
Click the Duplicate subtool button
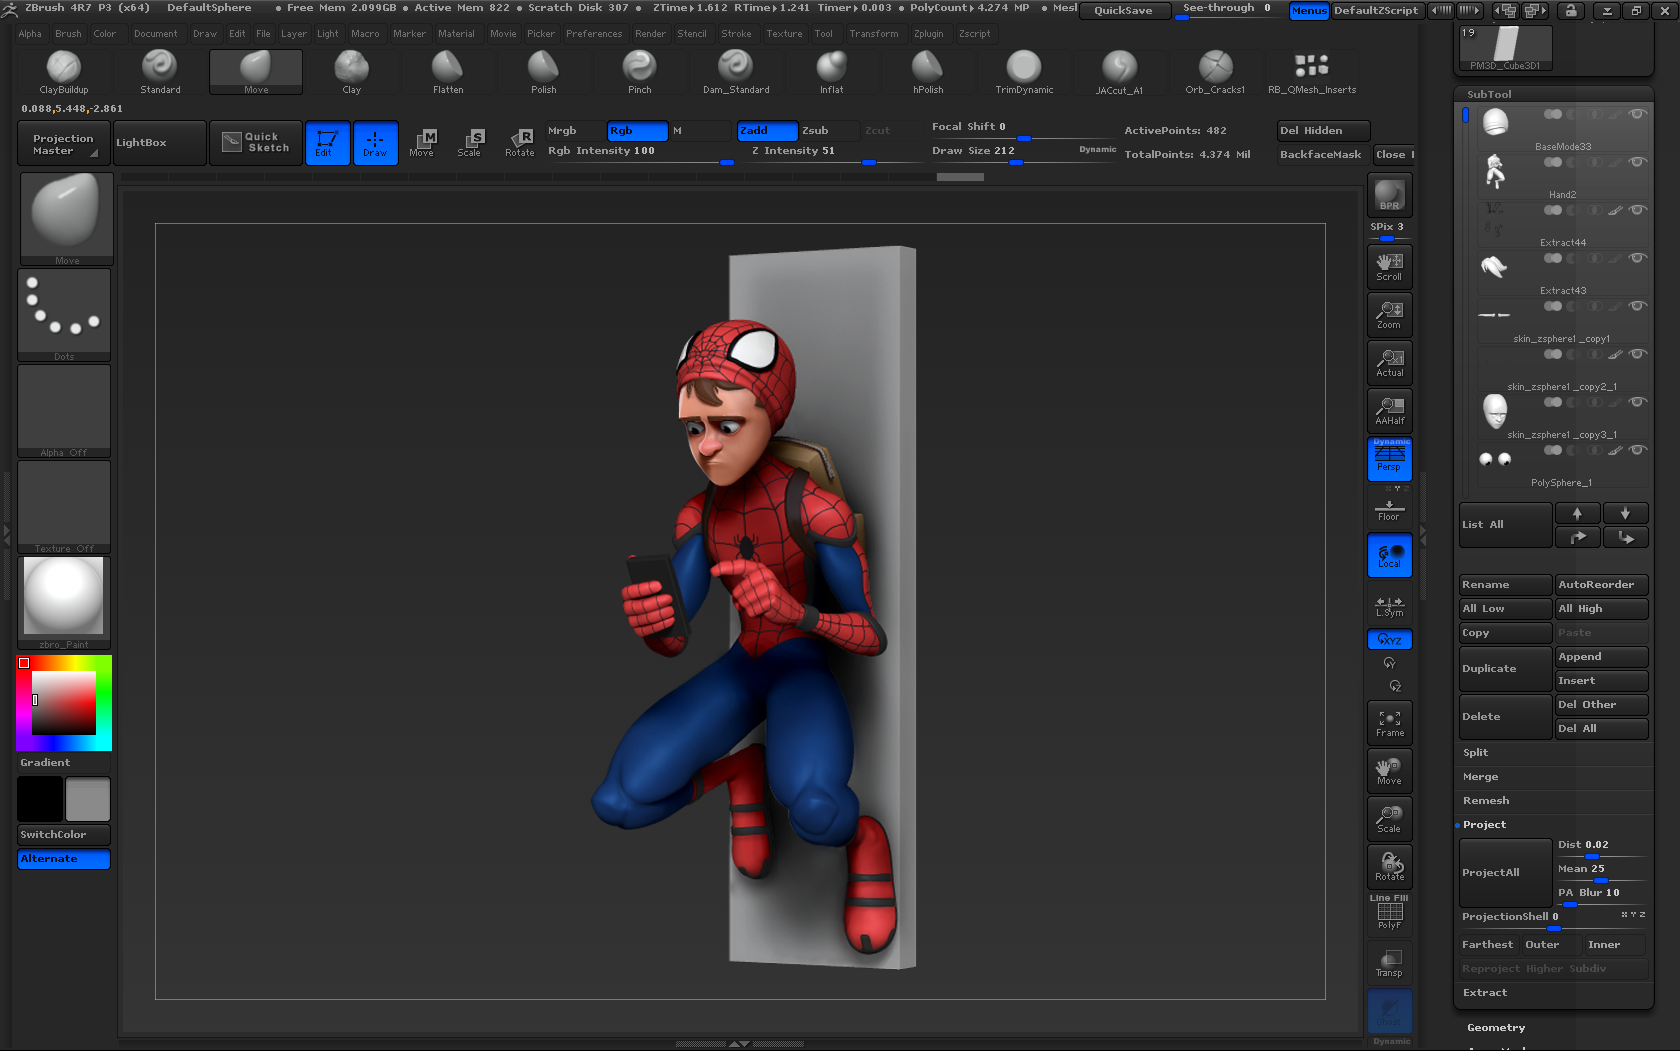click(x=1505, y=669)
